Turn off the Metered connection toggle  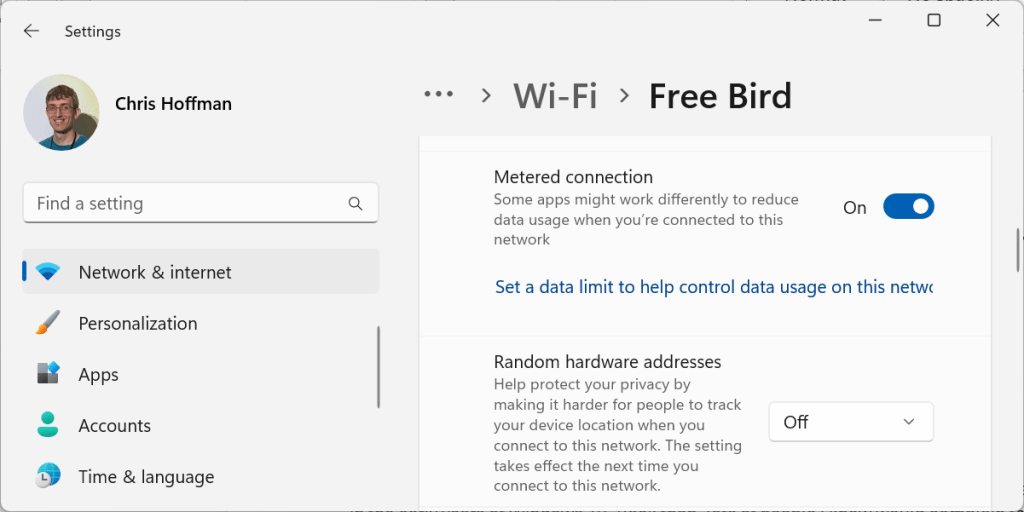pyautogui.click(x=908, y=207)
